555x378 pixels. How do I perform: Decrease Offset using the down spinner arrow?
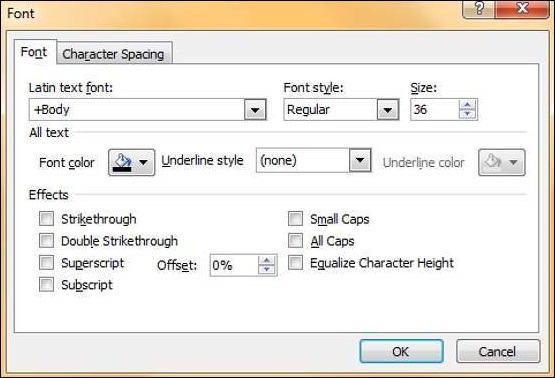click(266, 270)
